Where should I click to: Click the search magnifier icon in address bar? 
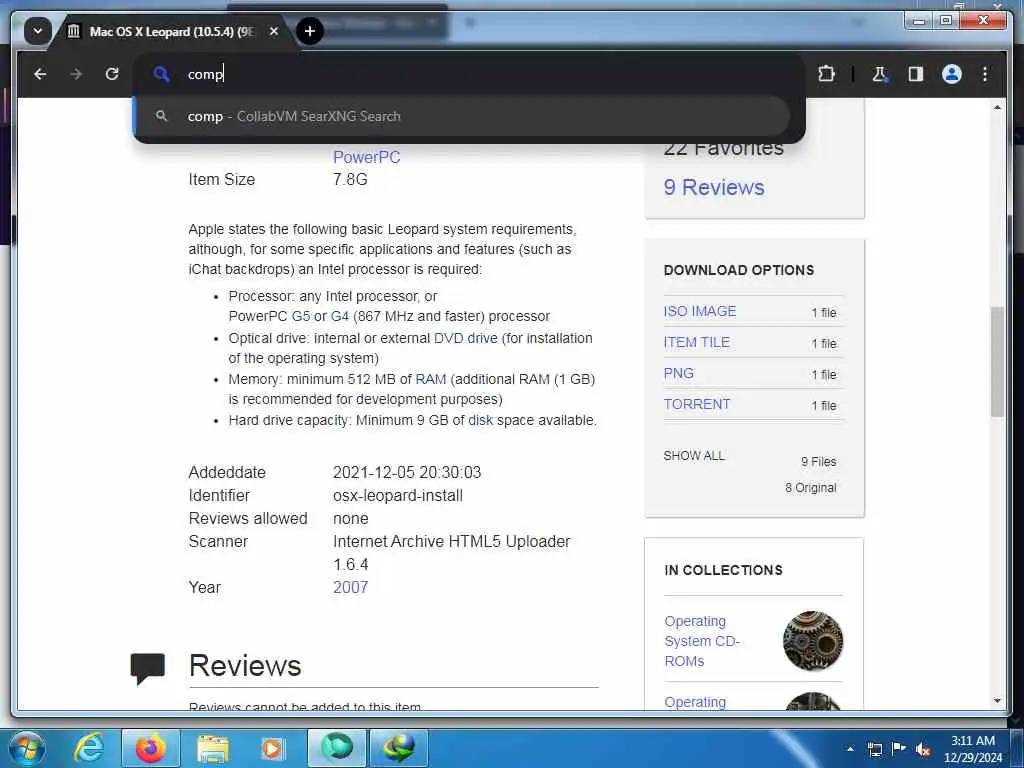tap(161, 74)
